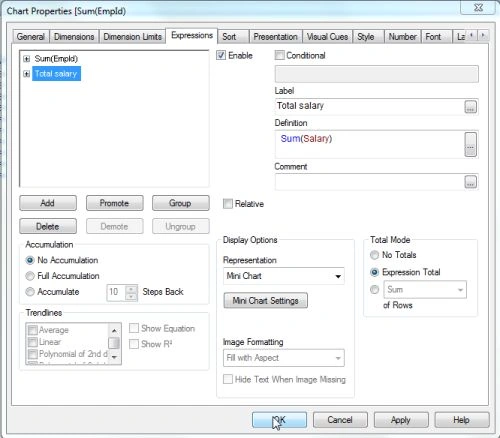Image resolution: width=500 pixels, height=438 pixels.
Task: Open the Definition expression editor ellipsis button
Action: coord(470,144)
